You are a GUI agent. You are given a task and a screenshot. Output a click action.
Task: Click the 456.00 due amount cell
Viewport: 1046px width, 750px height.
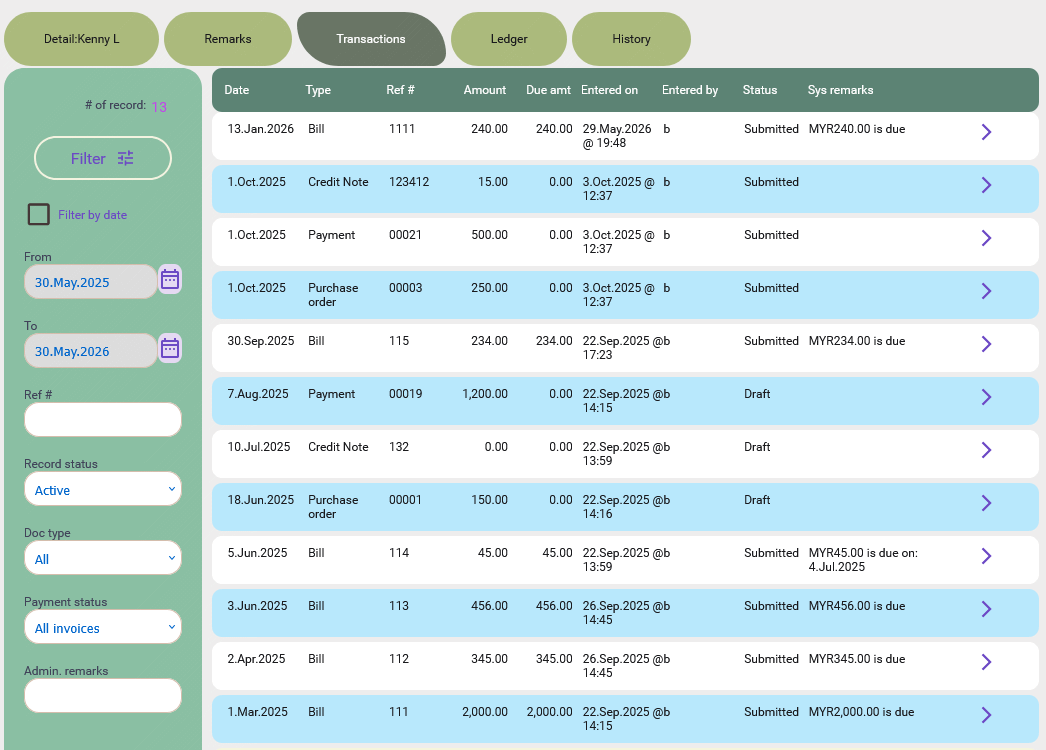pos(554,606)
